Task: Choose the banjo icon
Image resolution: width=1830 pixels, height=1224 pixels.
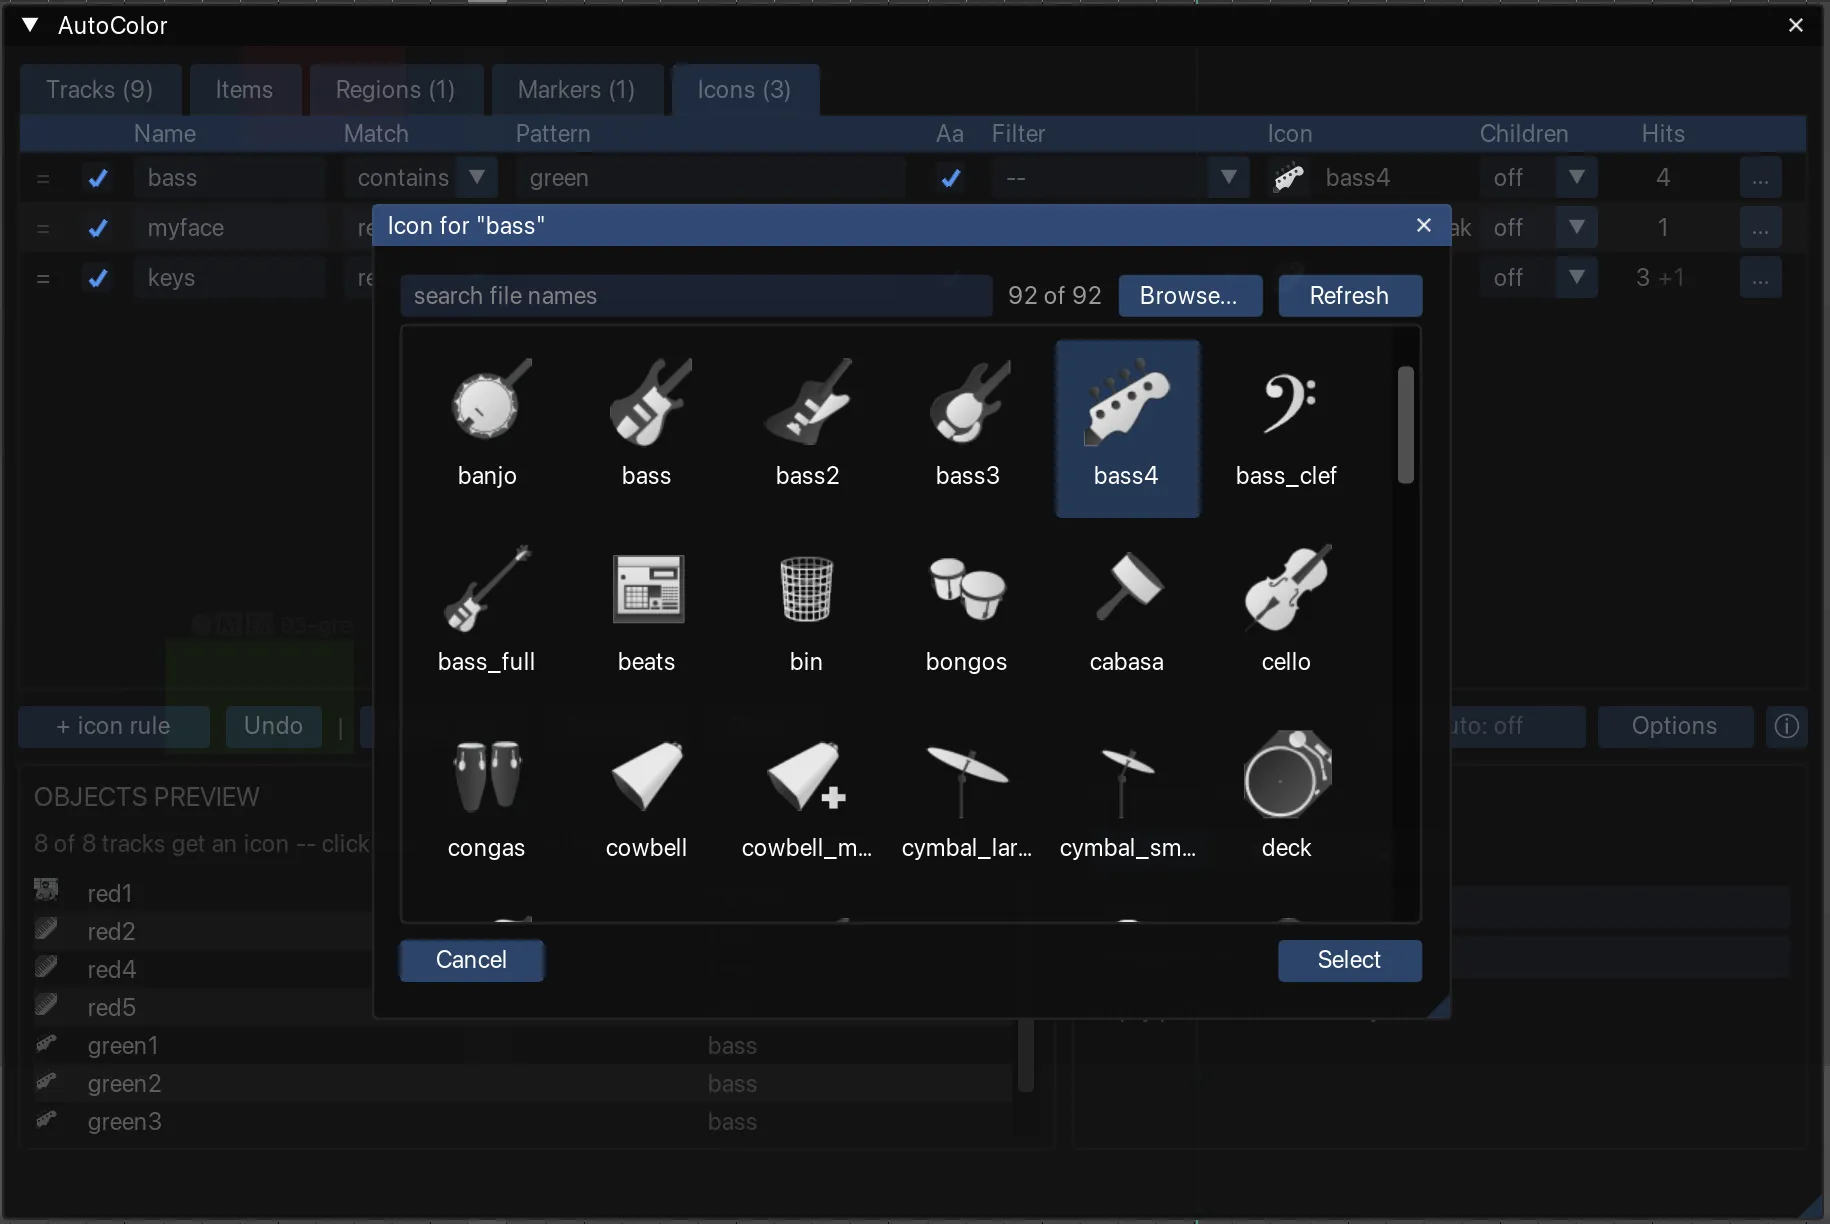Action: 487,427
